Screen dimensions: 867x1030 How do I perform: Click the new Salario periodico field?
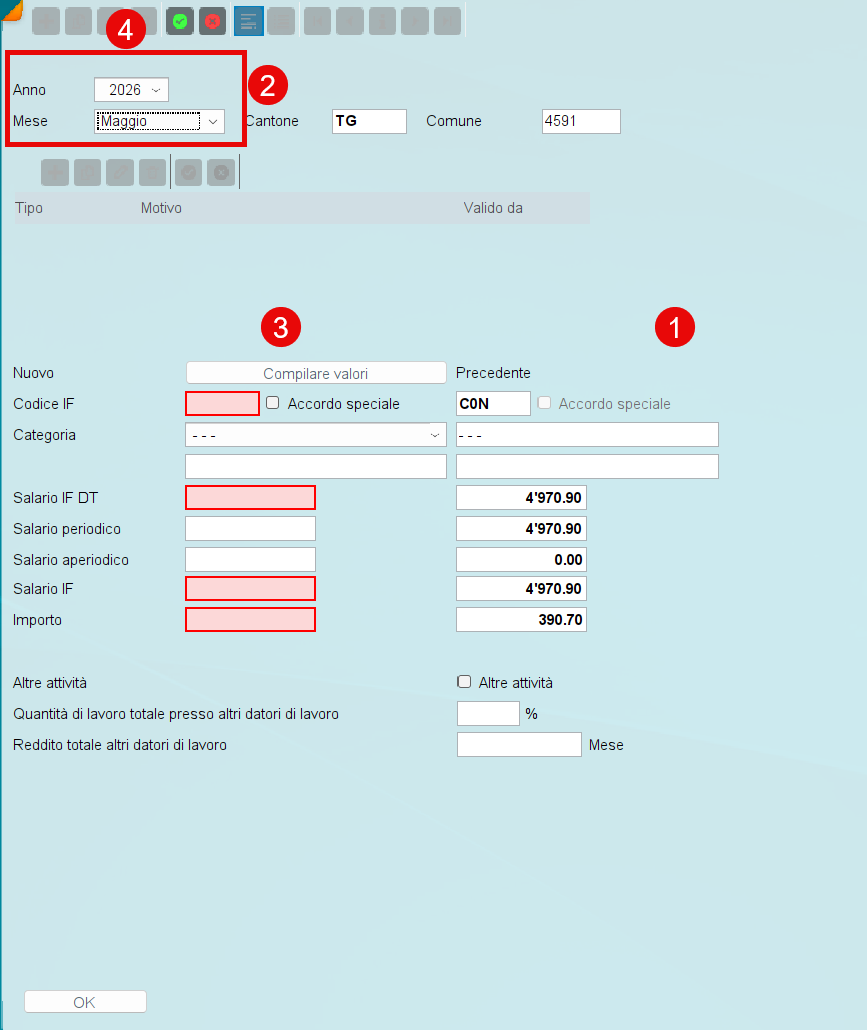tap(250, 529)
